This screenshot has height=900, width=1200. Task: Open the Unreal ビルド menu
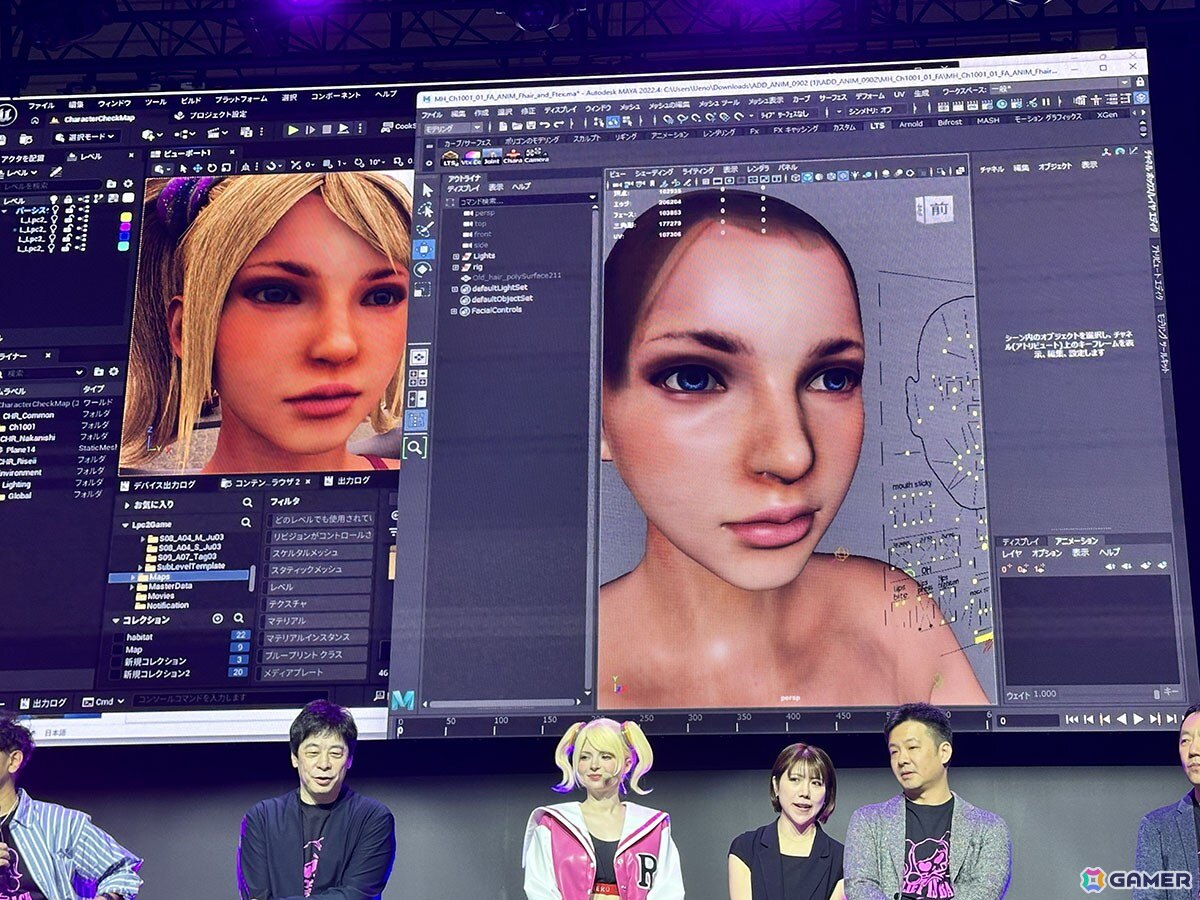tap(191, 100)
